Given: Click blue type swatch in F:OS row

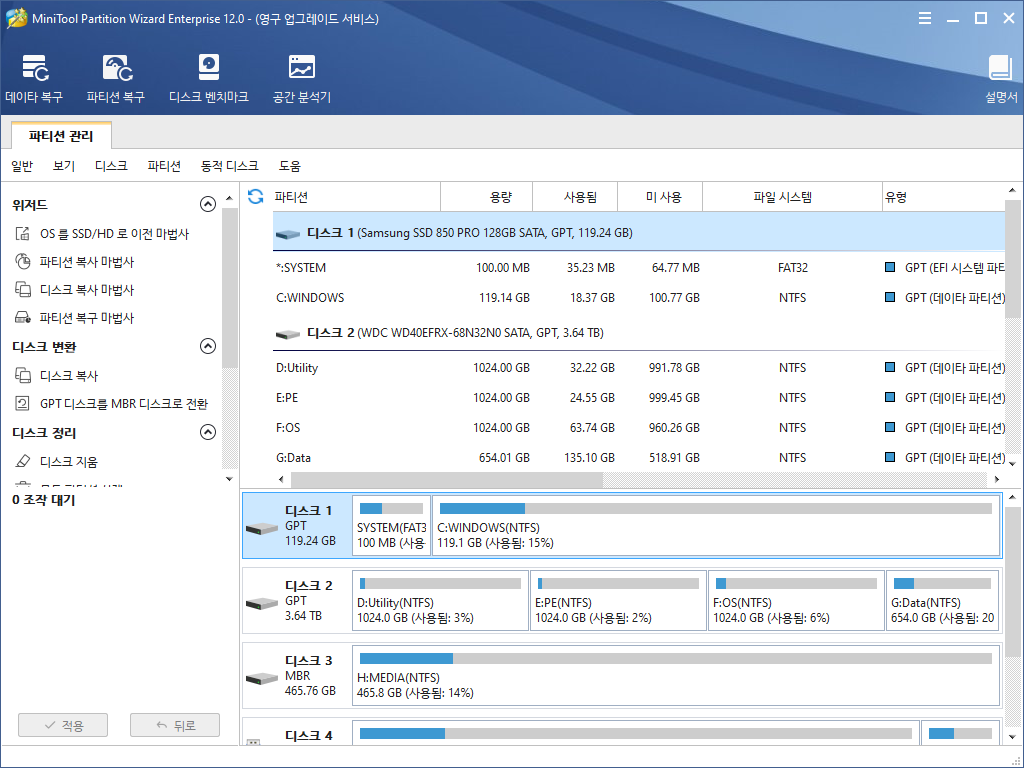Looking at the screenshot, I should (889, 427).
